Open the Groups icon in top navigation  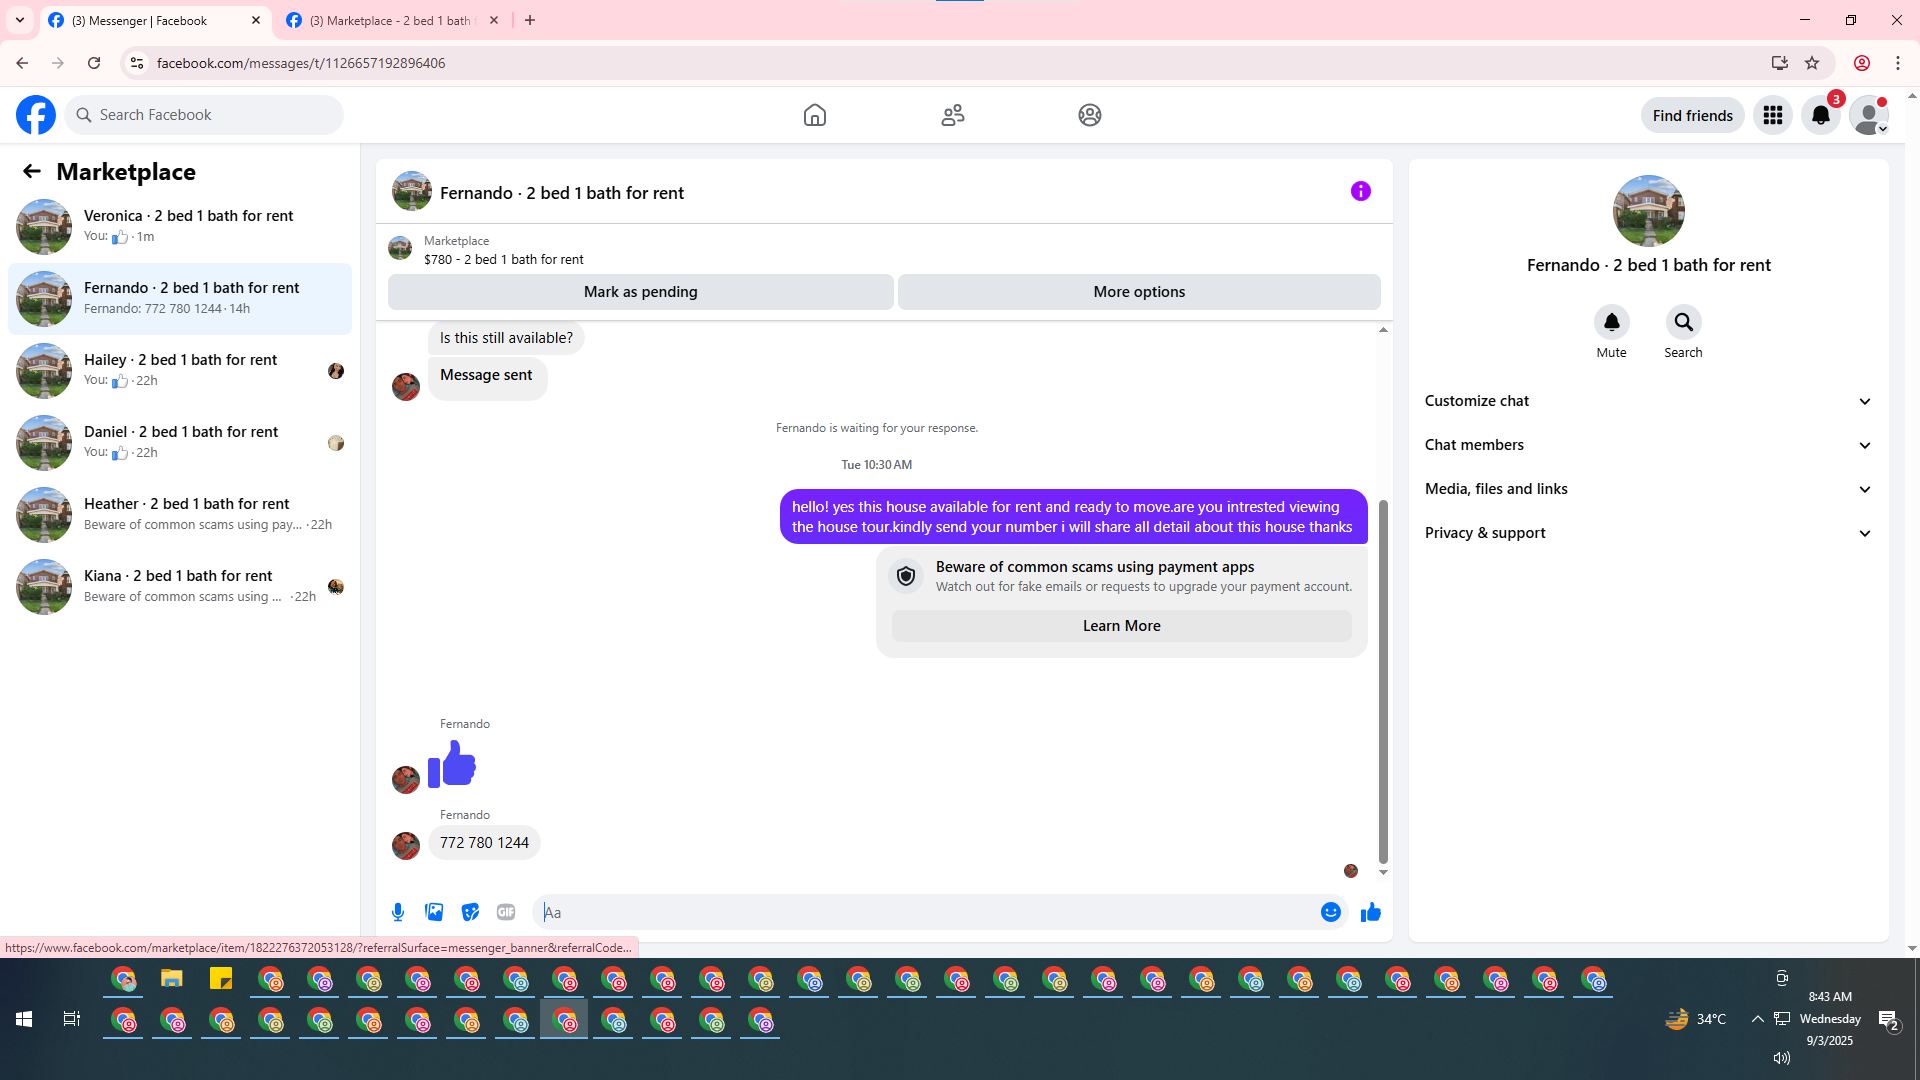[1090, 115]
